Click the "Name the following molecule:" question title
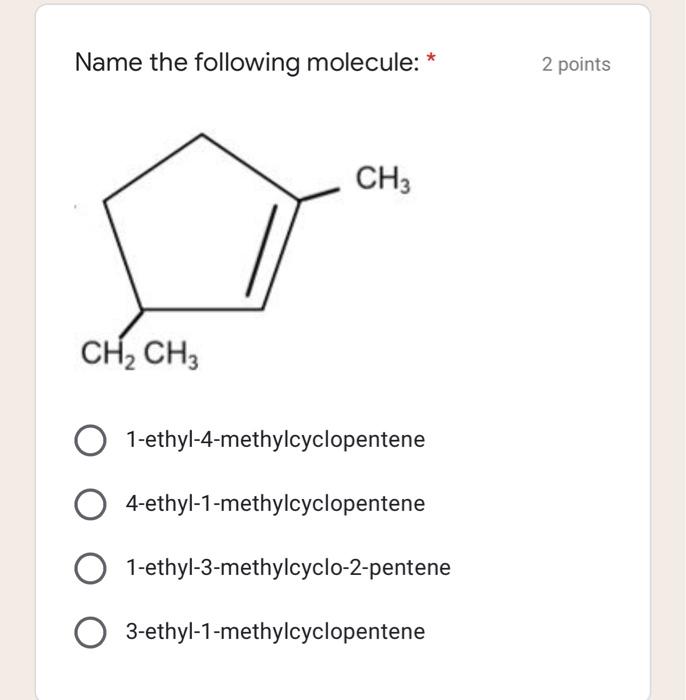This screenshot has height=700, width=686. click(x=247, y=62)
